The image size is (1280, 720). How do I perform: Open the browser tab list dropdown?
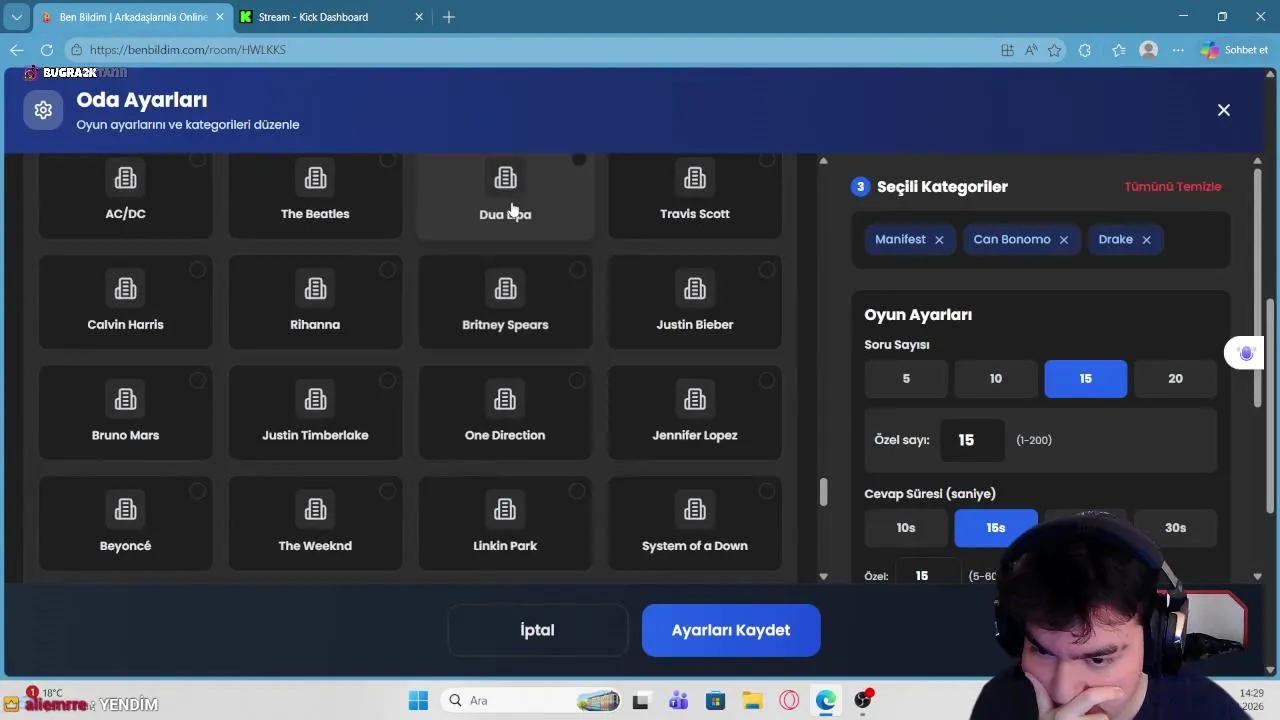click(17, 17)
